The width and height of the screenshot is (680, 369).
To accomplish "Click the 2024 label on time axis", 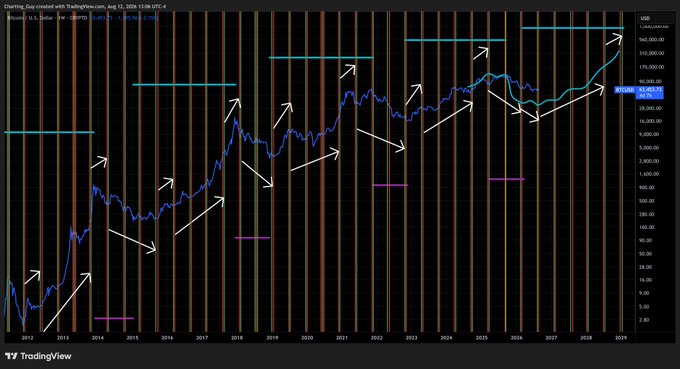I will pyautogui.click(x=446, y=338).
